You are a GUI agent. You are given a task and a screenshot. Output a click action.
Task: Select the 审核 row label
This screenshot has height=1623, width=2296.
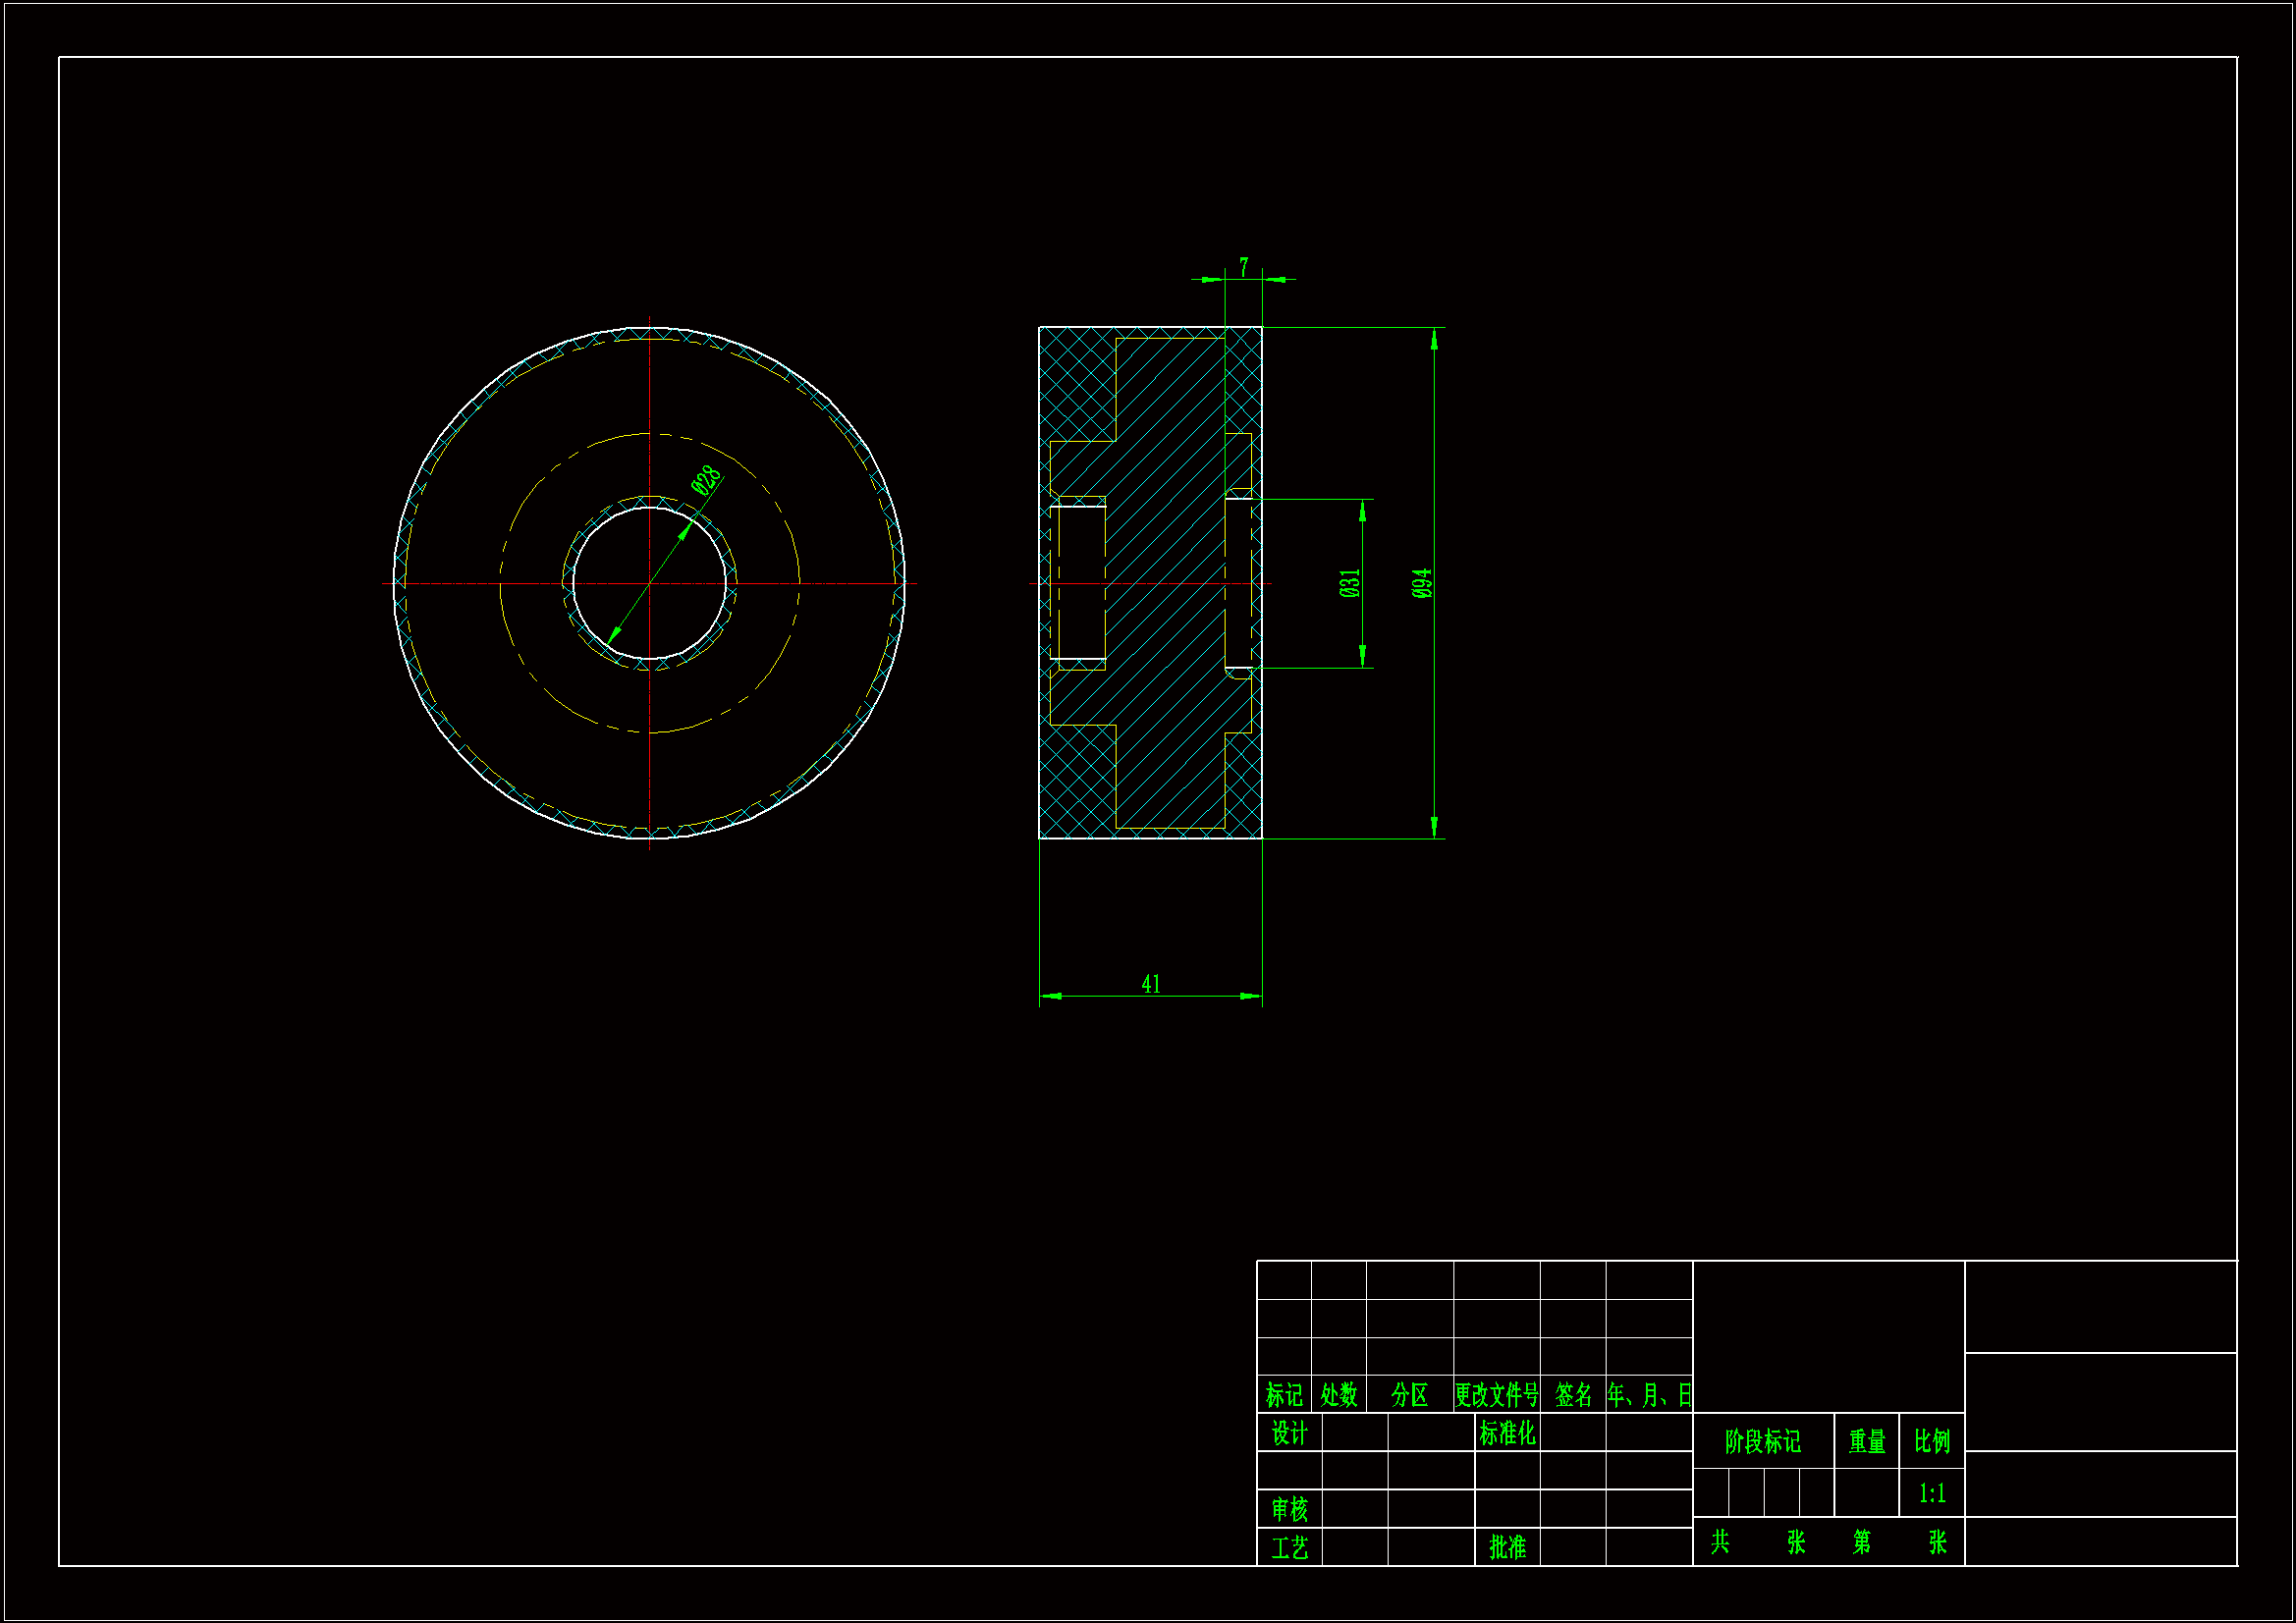1289,1508
